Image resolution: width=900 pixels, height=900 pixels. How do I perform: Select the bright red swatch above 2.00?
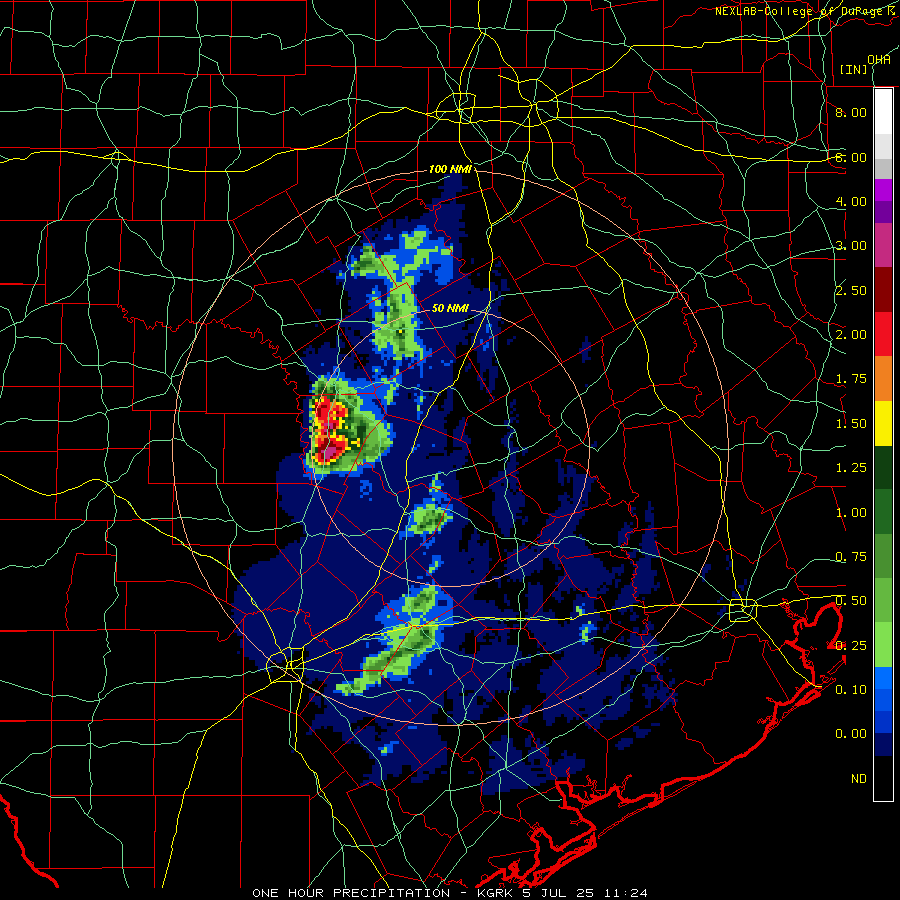[x=883, y=334]
